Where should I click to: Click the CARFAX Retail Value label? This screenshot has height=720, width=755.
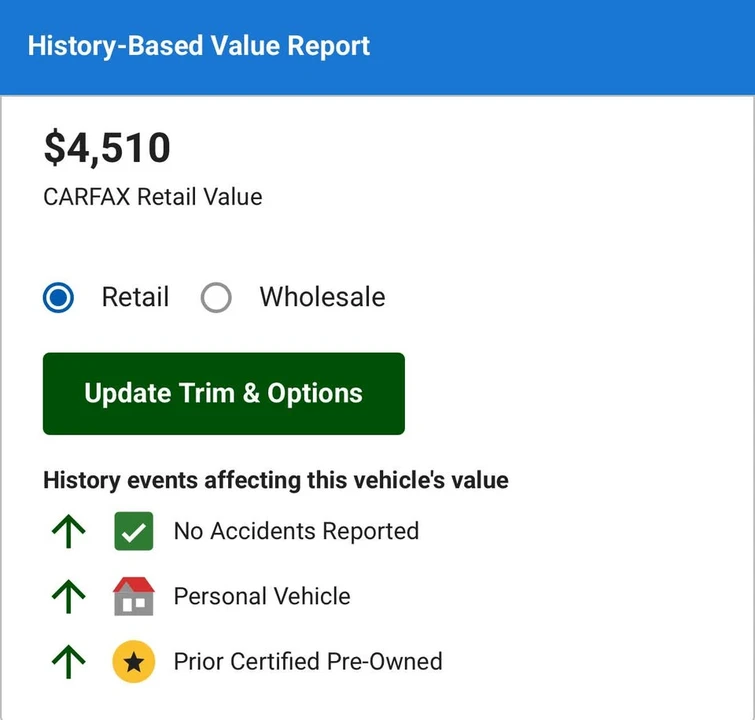[153, 197]
